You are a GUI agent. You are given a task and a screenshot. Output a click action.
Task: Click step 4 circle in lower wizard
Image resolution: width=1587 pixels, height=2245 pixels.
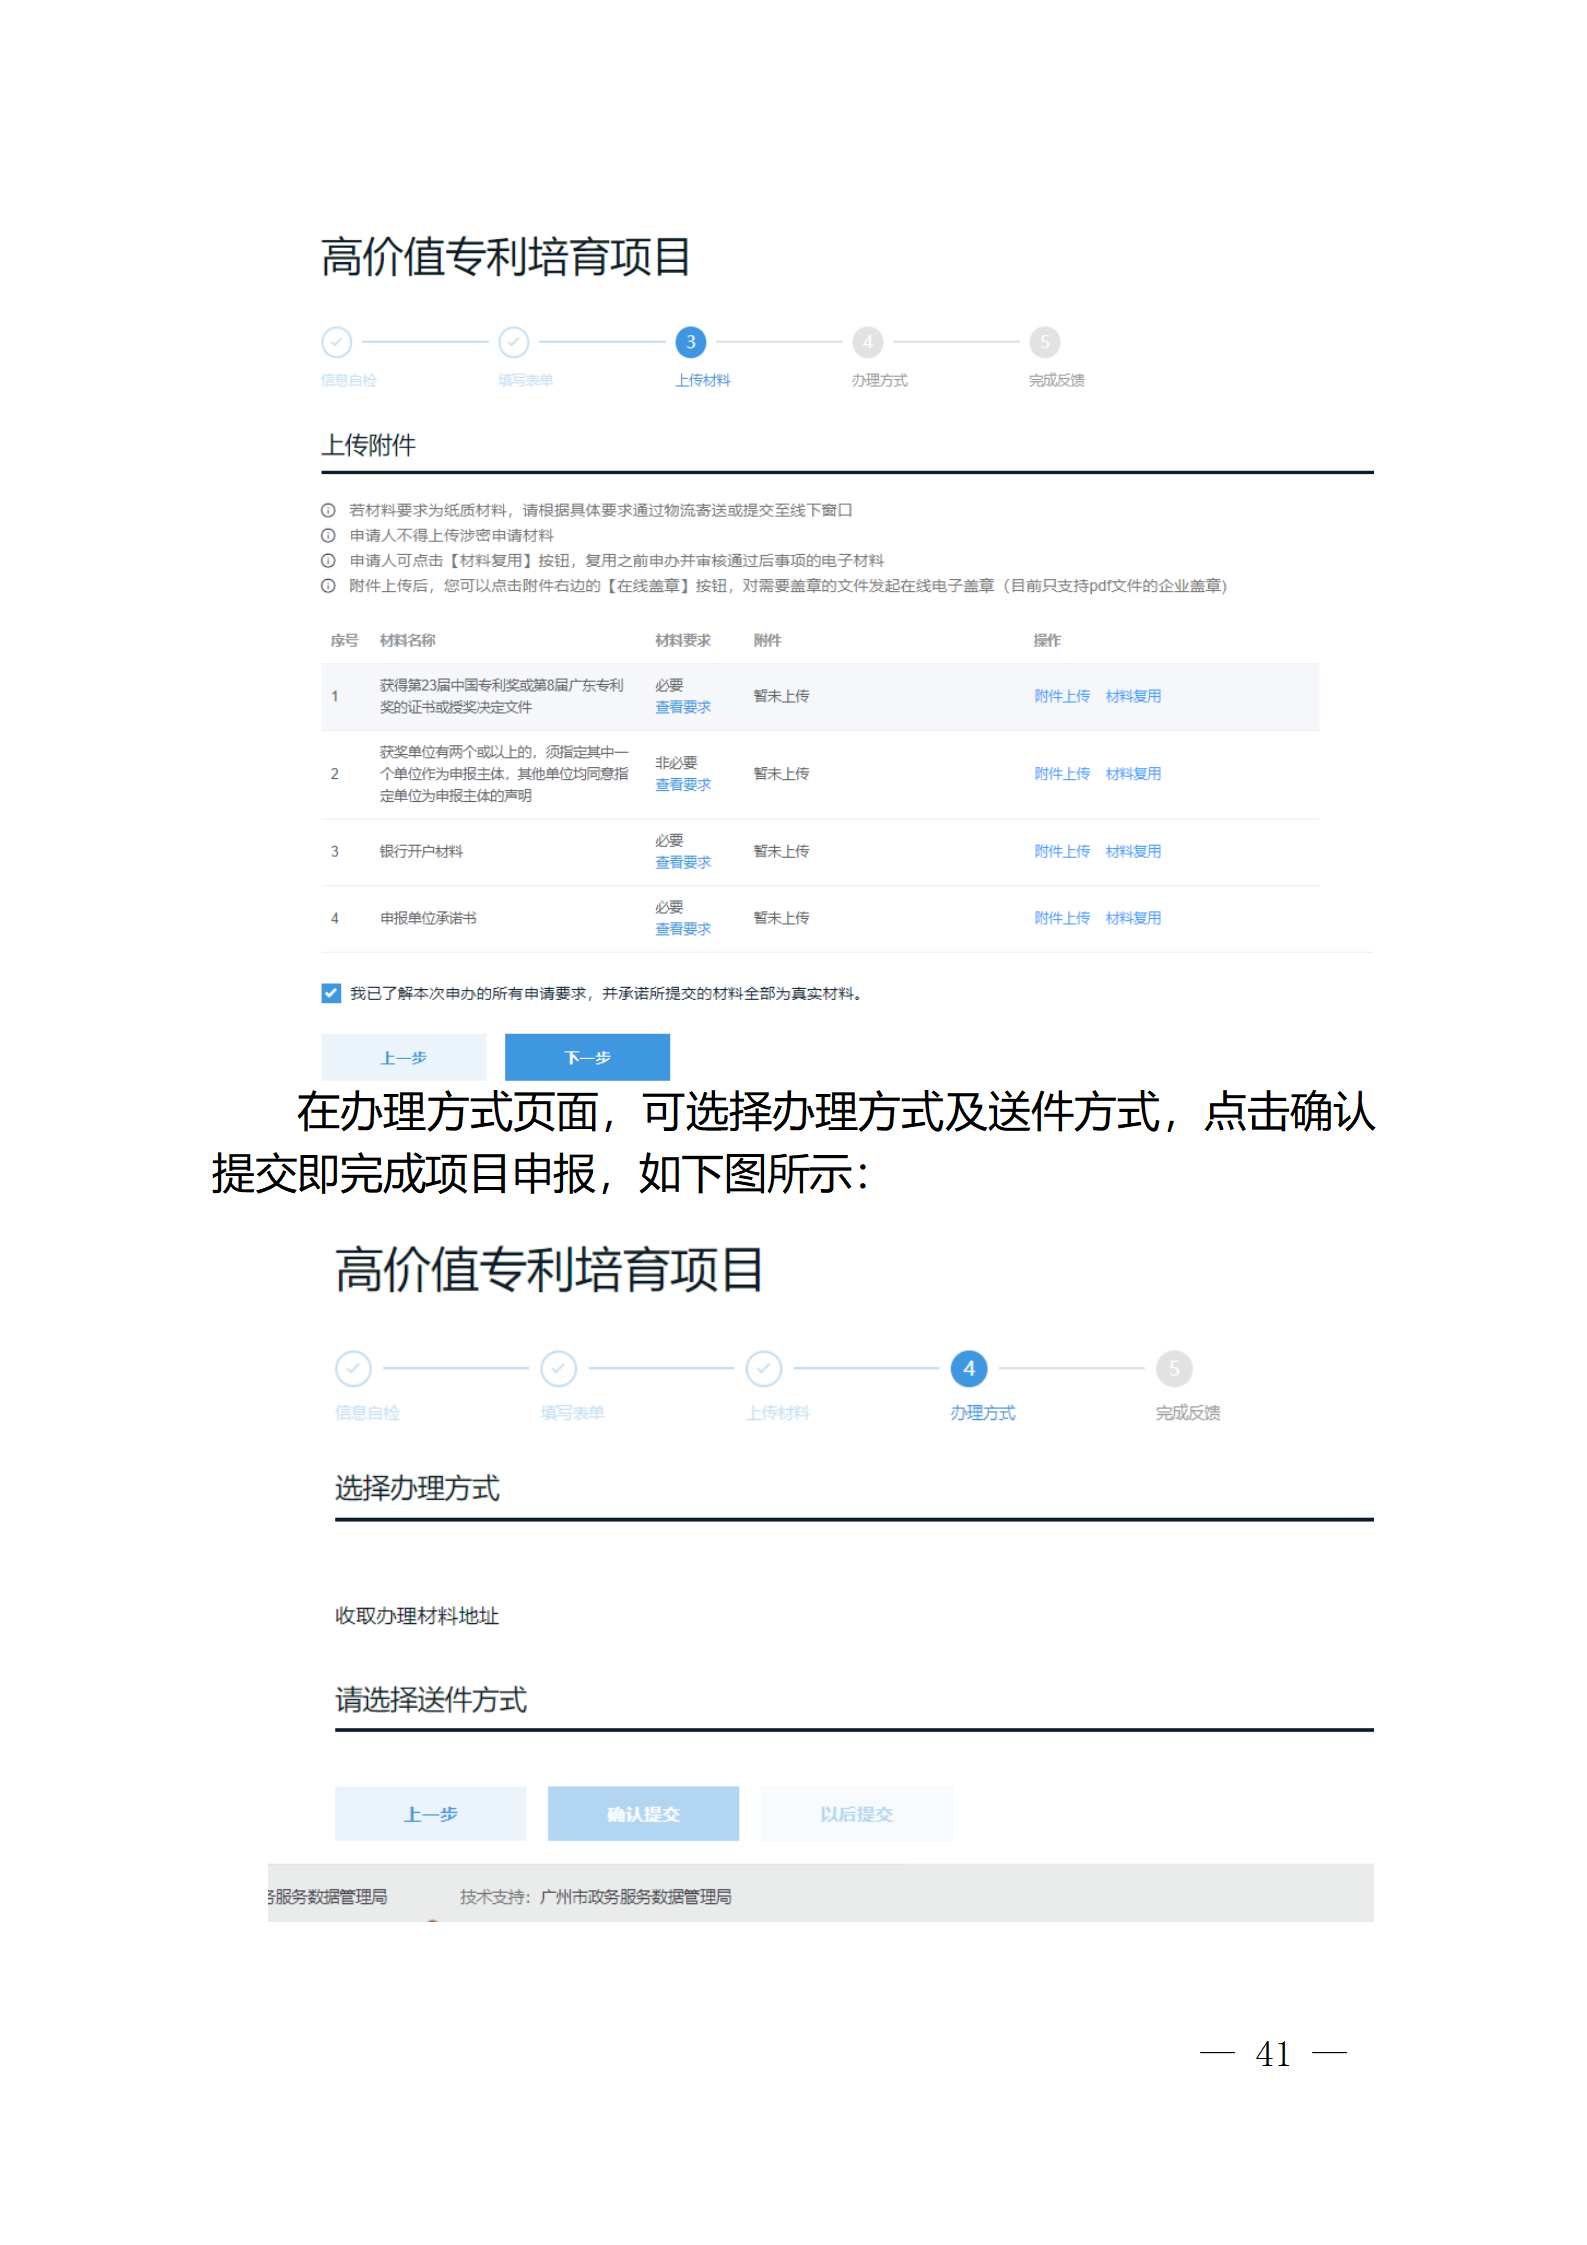pos(968,1368)
